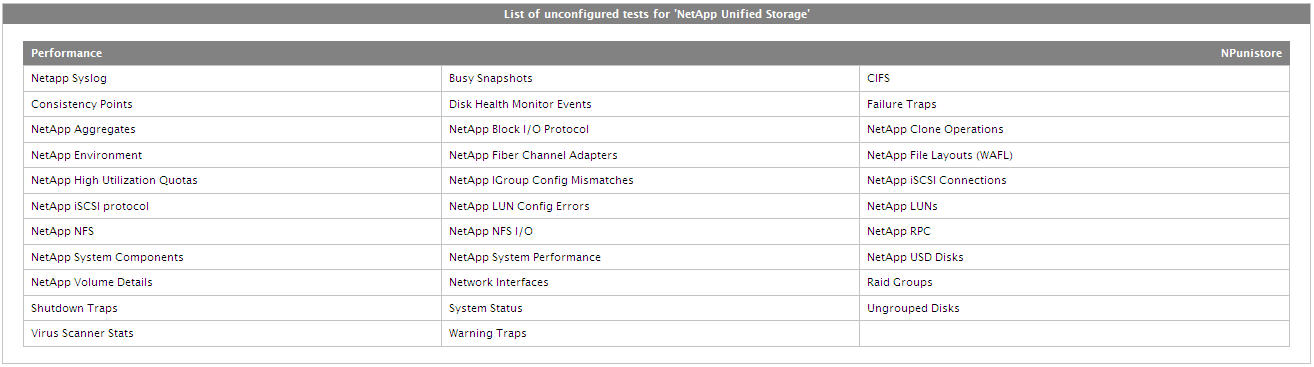
Task: Open the Warning Traps test
Action: (x=487, y=333)
